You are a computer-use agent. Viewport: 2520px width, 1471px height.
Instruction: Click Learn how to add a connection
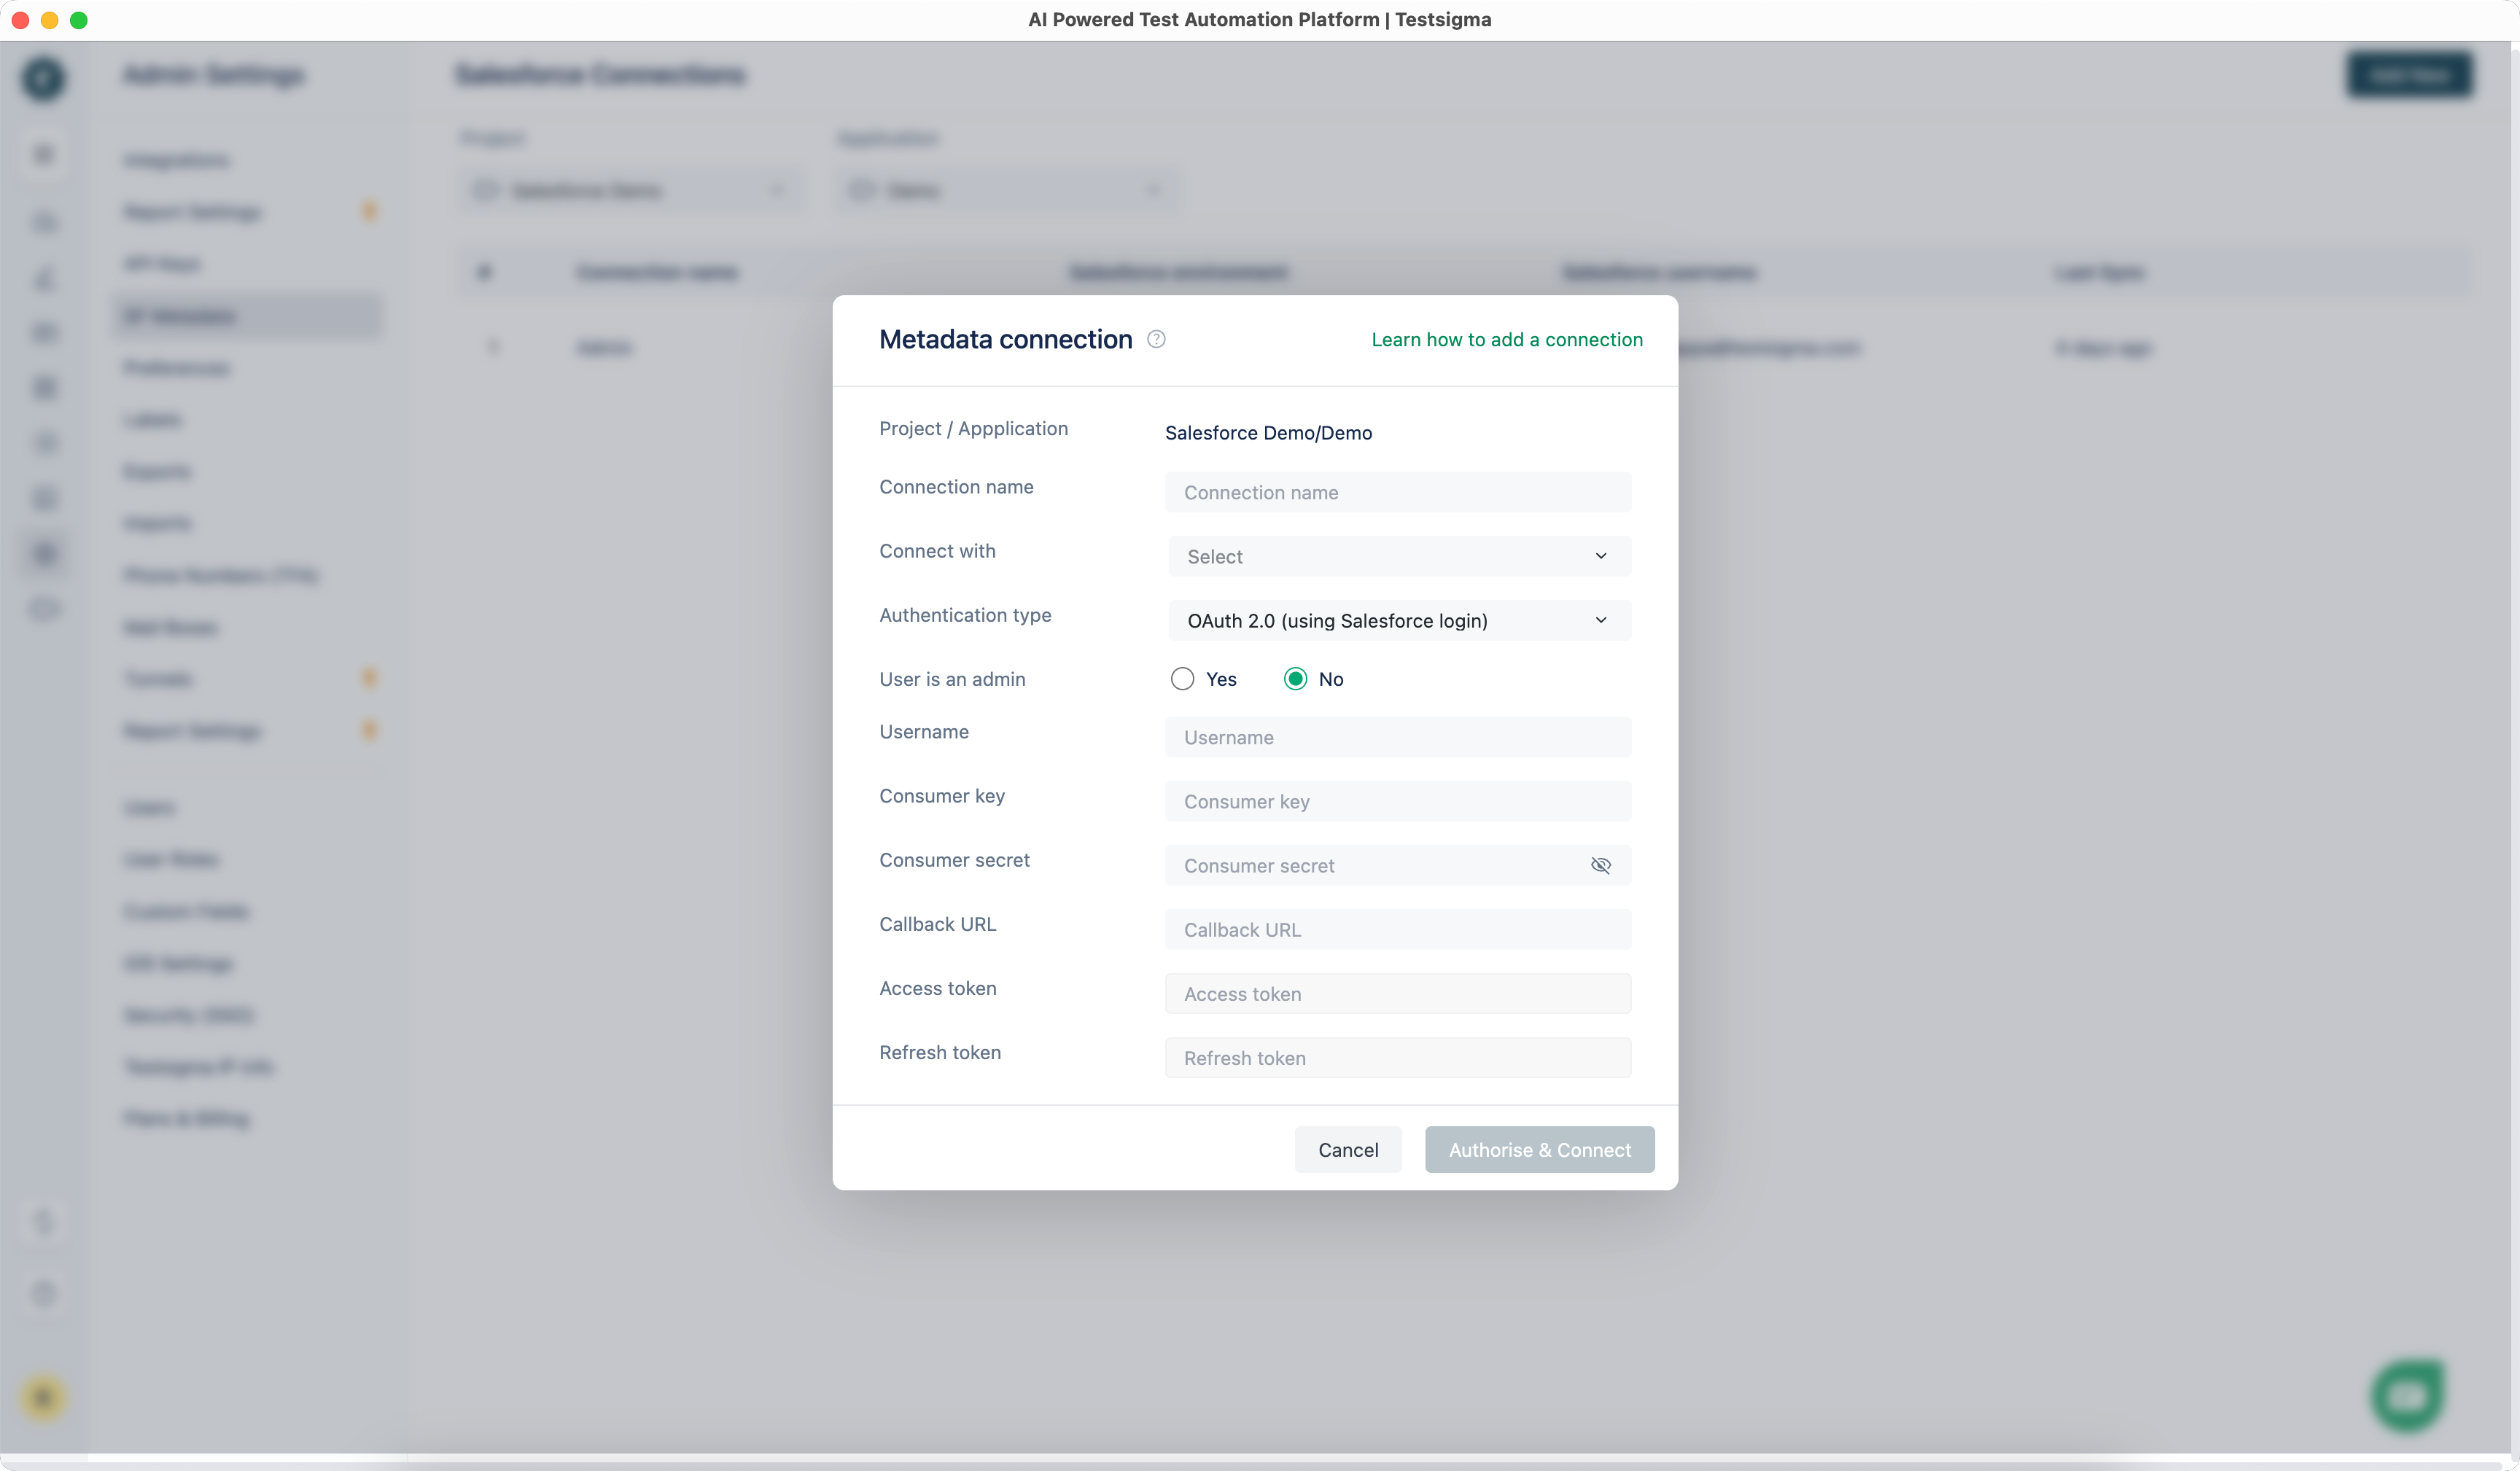coord(1507,340)
